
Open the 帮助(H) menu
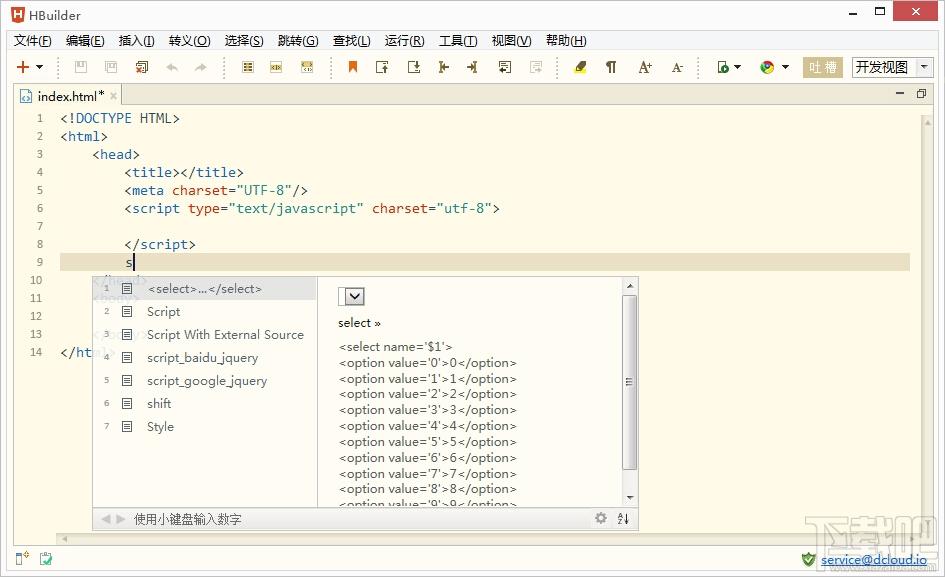tap(566, 40)
